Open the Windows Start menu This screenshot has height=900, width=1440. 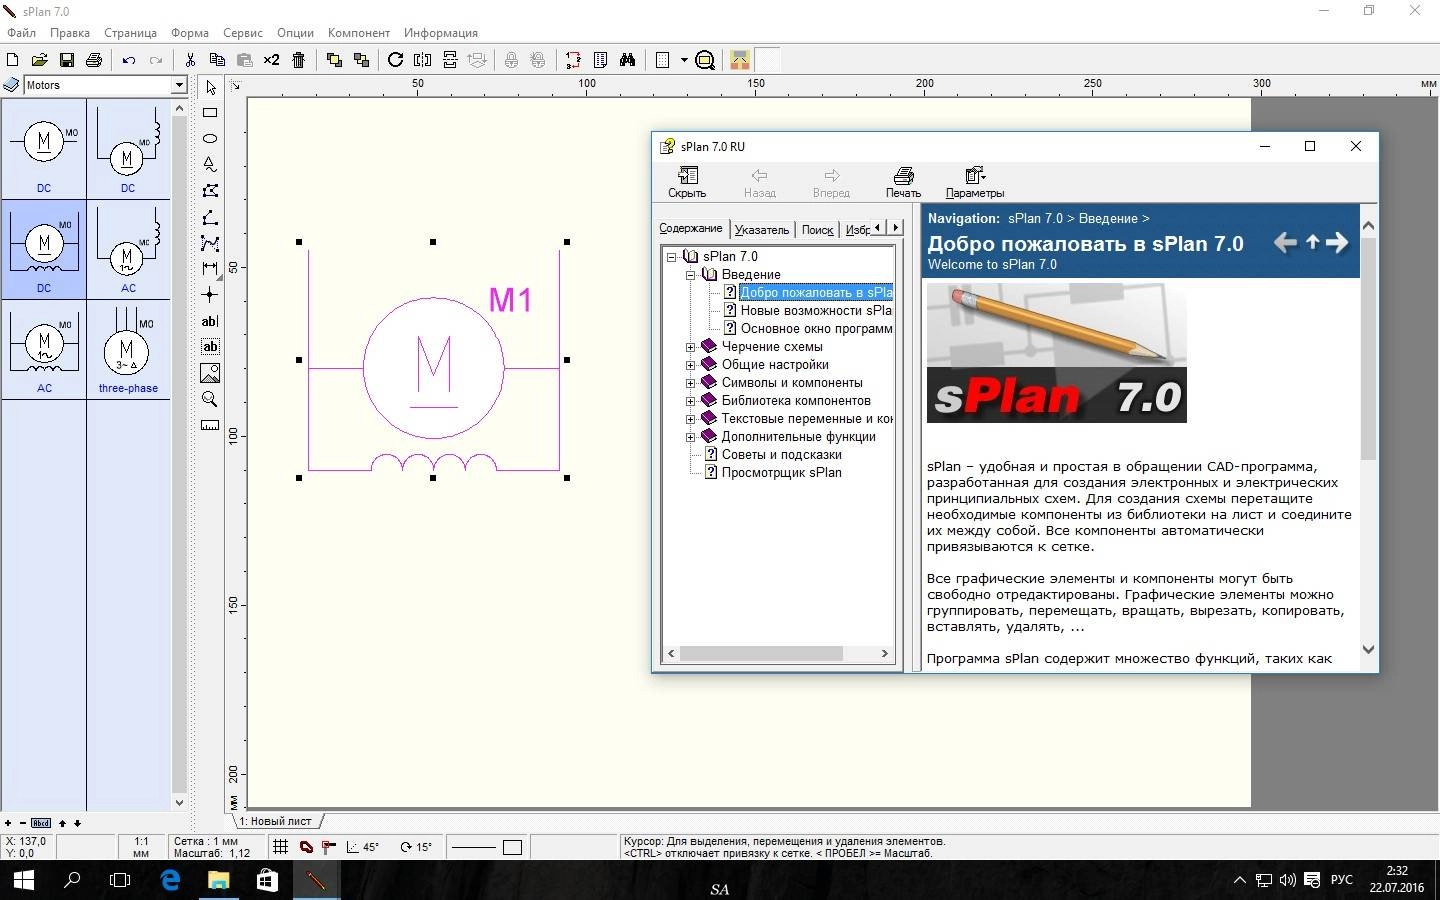pyautogui.click(x=24, y=880)
